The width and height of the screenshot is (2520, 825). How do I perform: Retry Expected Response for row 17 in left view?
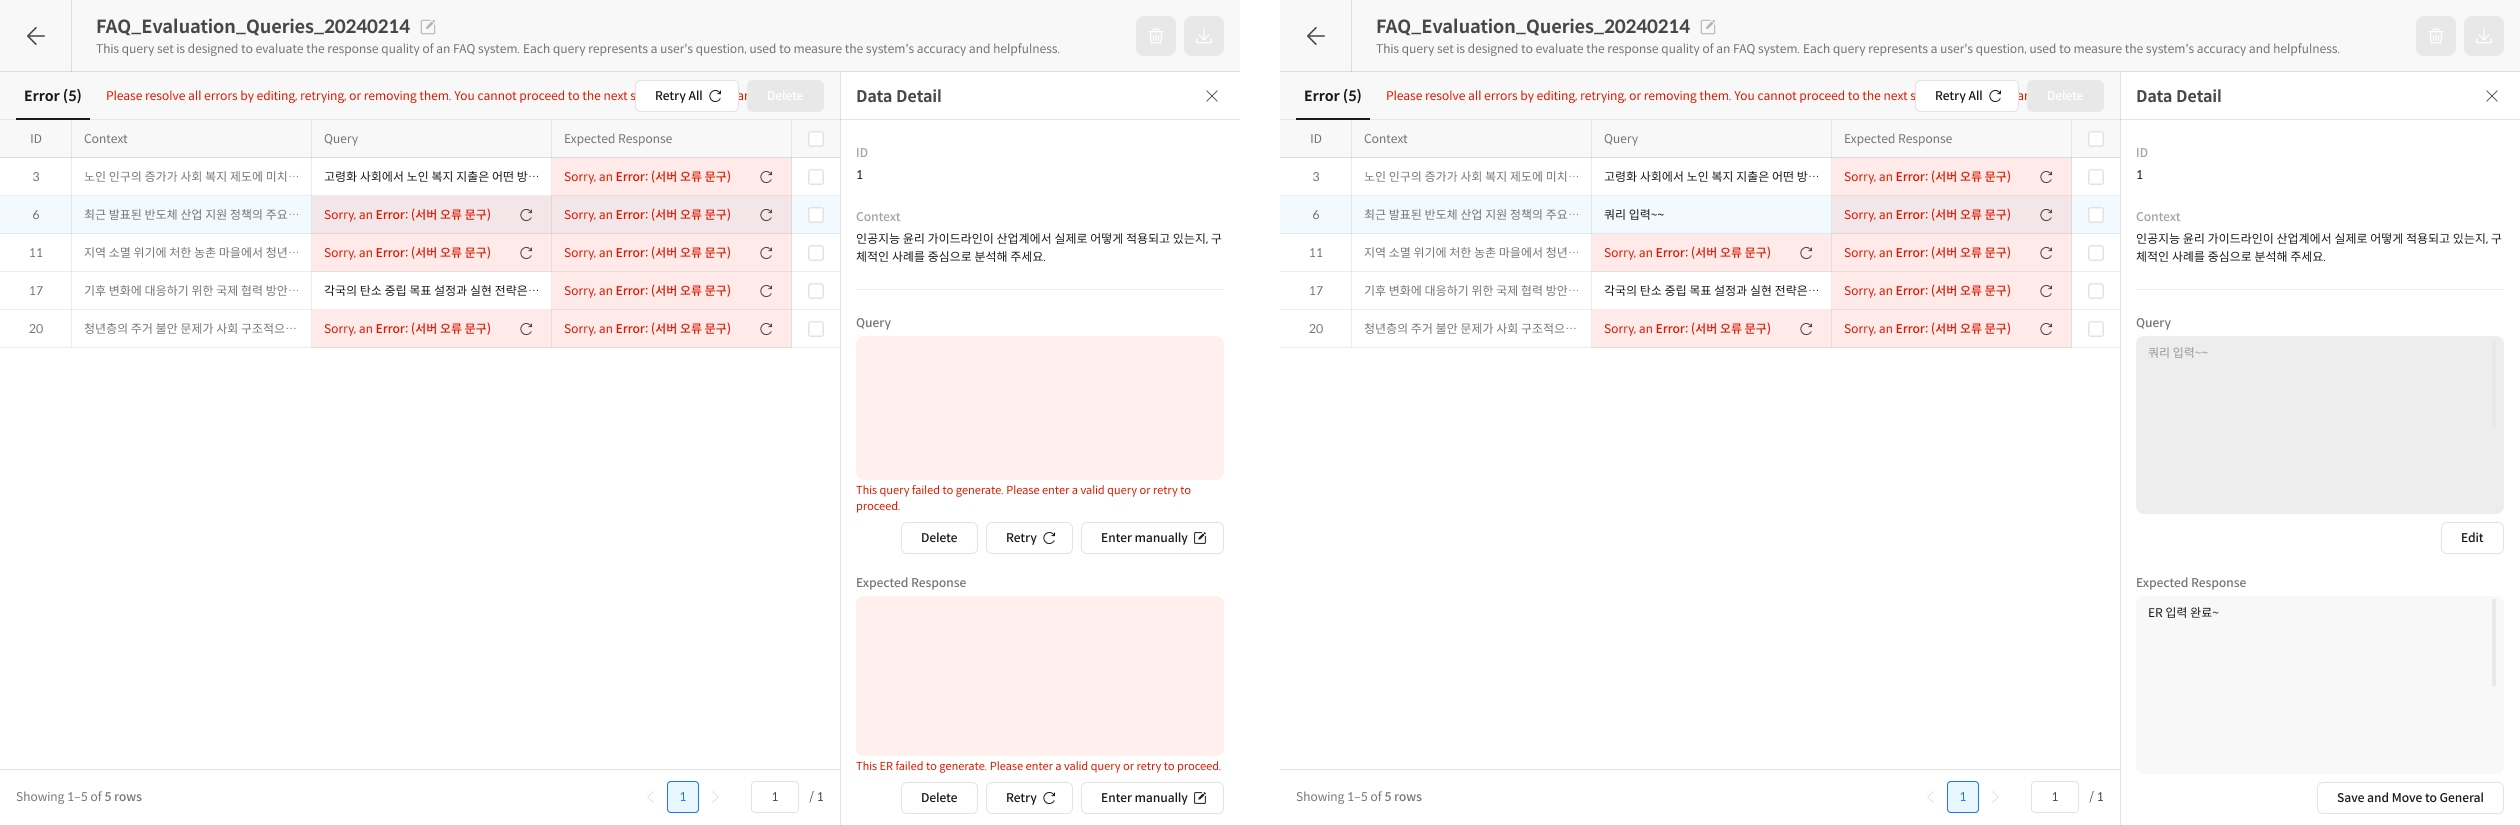click(x=766, y=291)
